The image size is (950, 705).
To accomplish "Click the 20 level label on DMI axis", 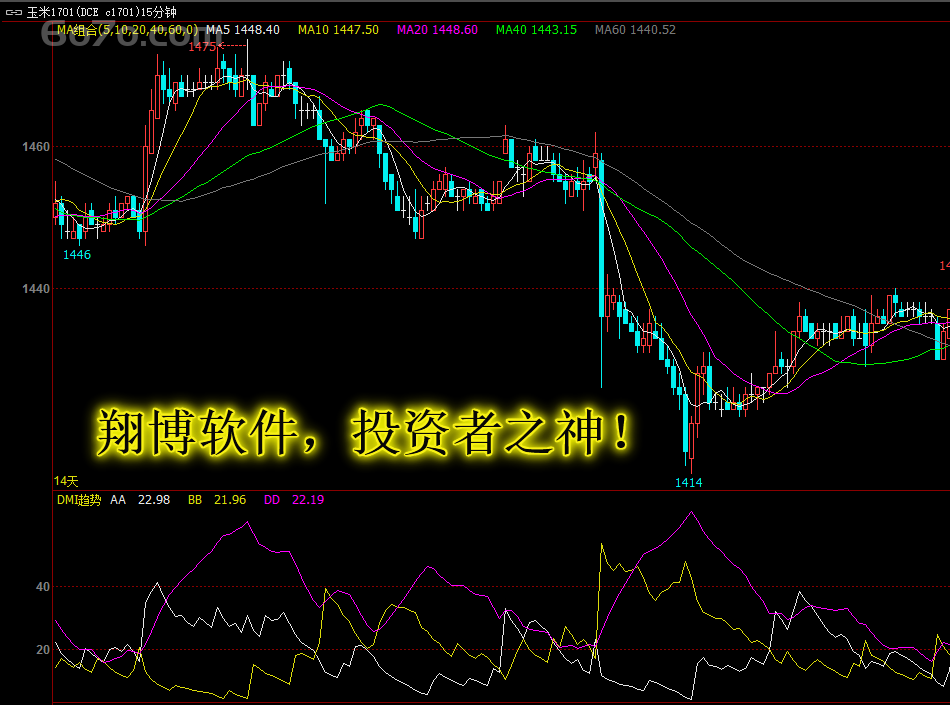I will coord(42,650).
